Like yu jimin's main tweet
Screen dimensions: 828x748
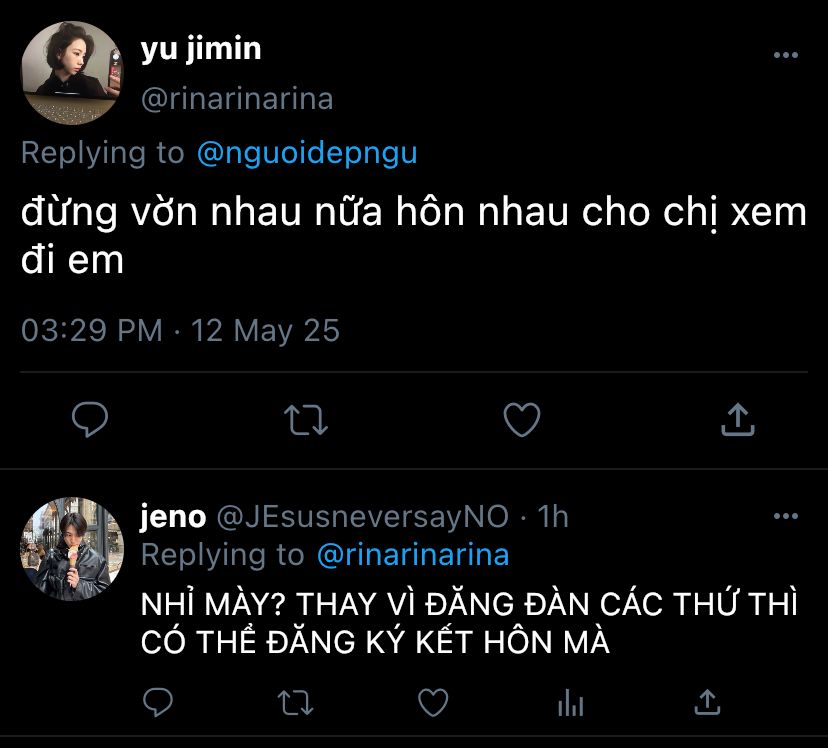(x=521, y=420)
